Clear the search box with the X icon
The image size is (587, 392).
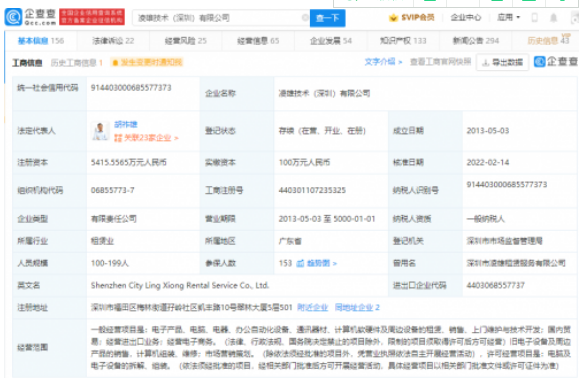coord(305,18)
